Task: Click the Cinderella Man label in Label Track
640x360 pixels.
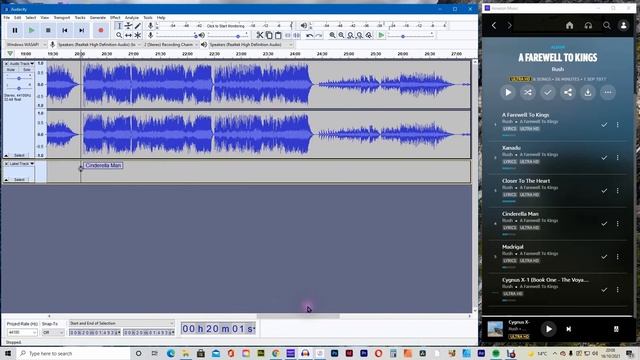Action: click(x=103, y=165)
